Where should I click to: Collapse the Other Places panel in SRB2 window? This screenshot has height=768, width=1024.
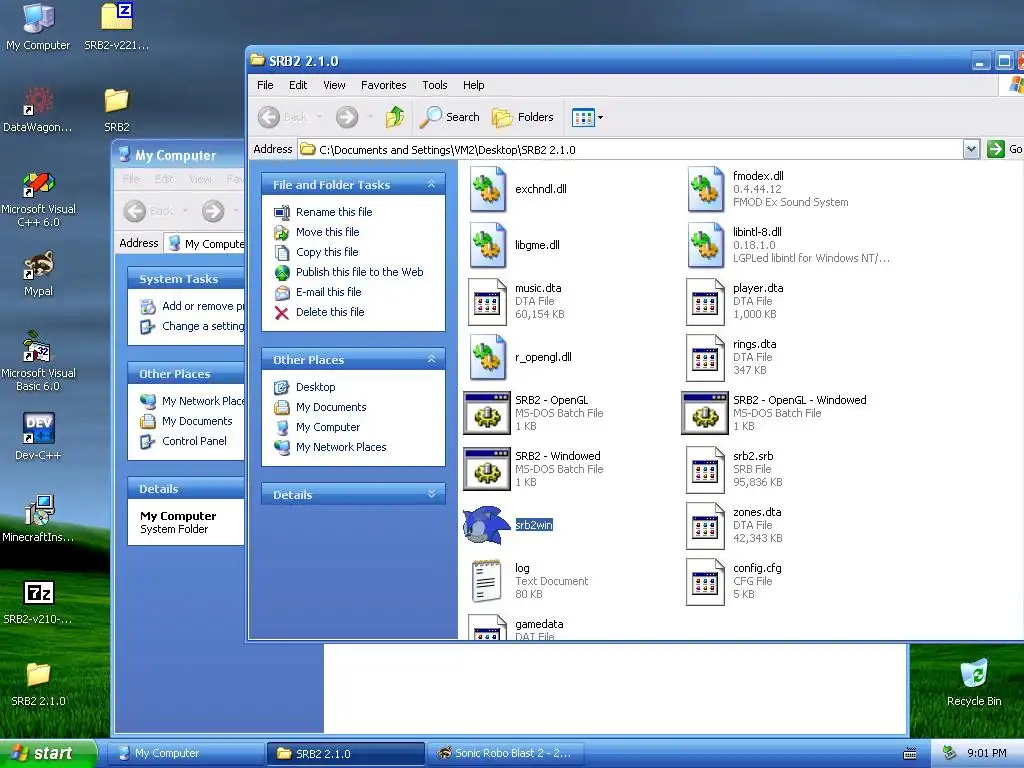(x=431, y=359)
